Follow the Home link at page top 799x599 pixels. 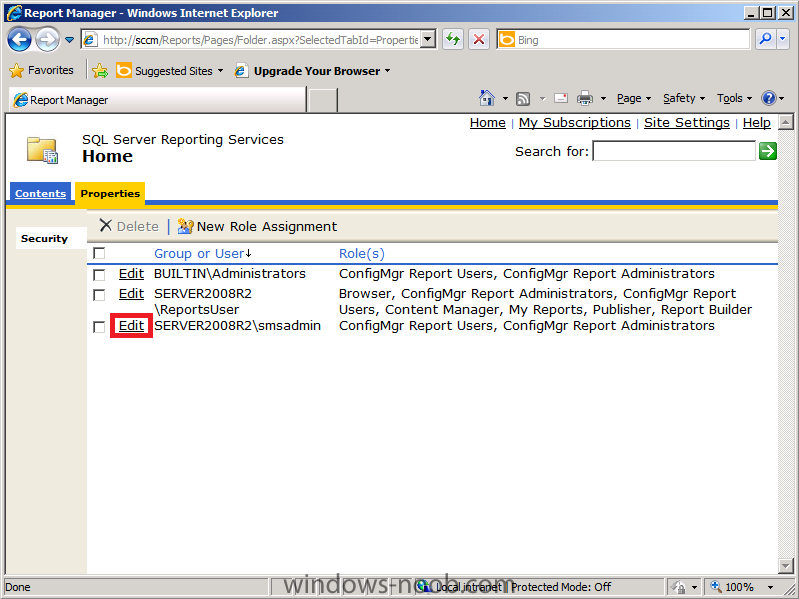point(488,123)
